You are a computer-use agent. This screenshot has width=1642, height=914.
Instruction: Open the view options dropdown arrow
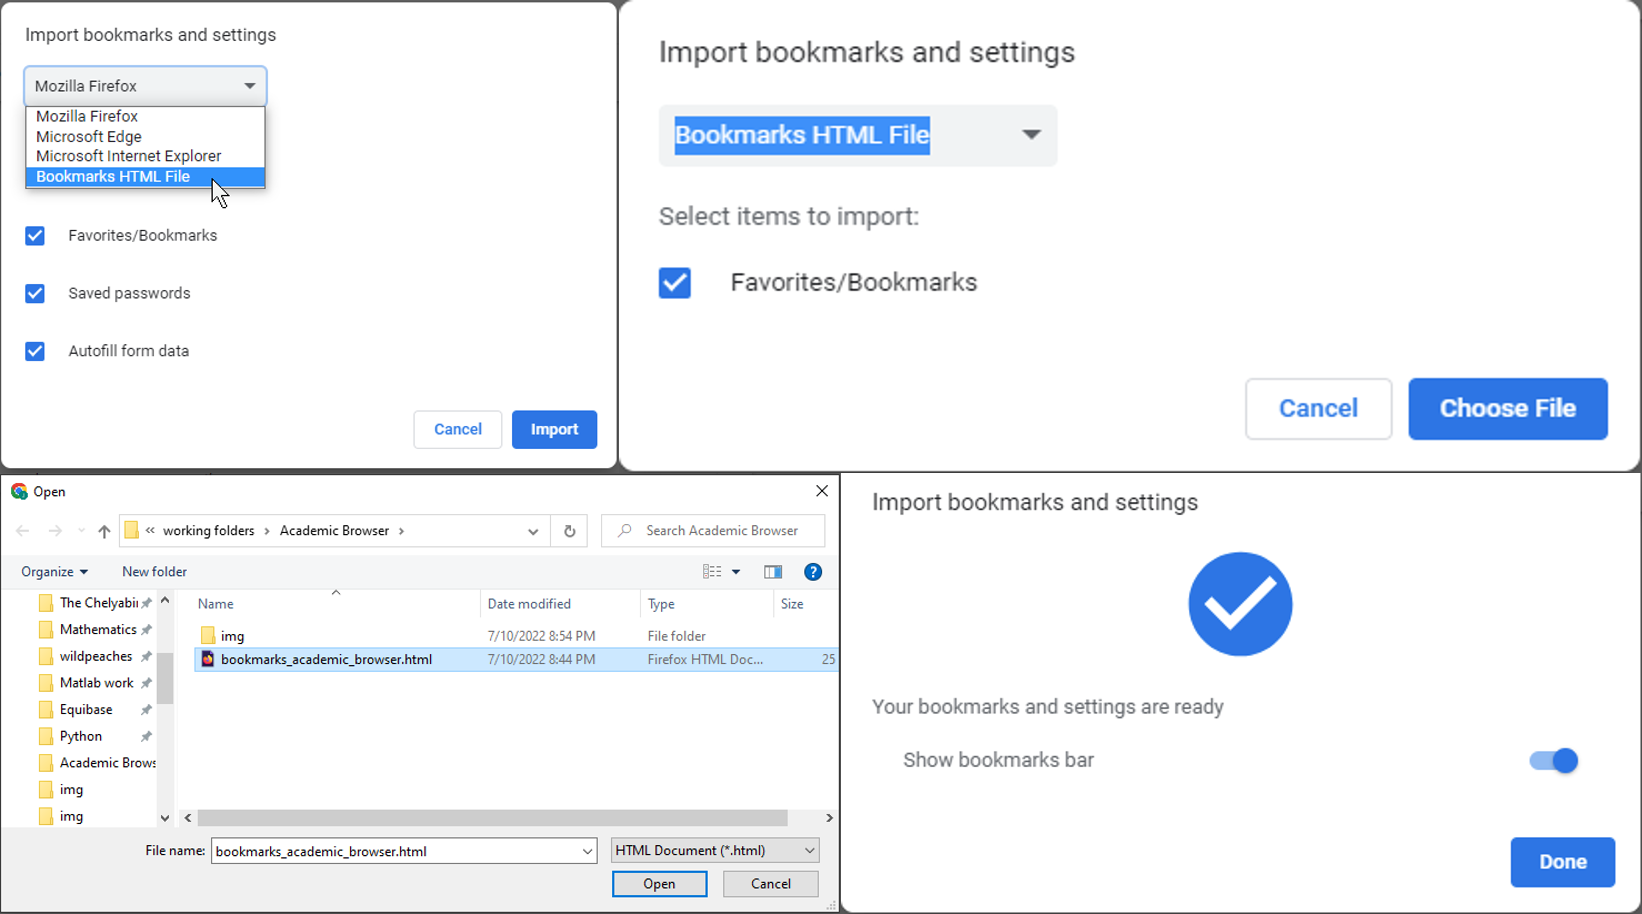[736, 572]
